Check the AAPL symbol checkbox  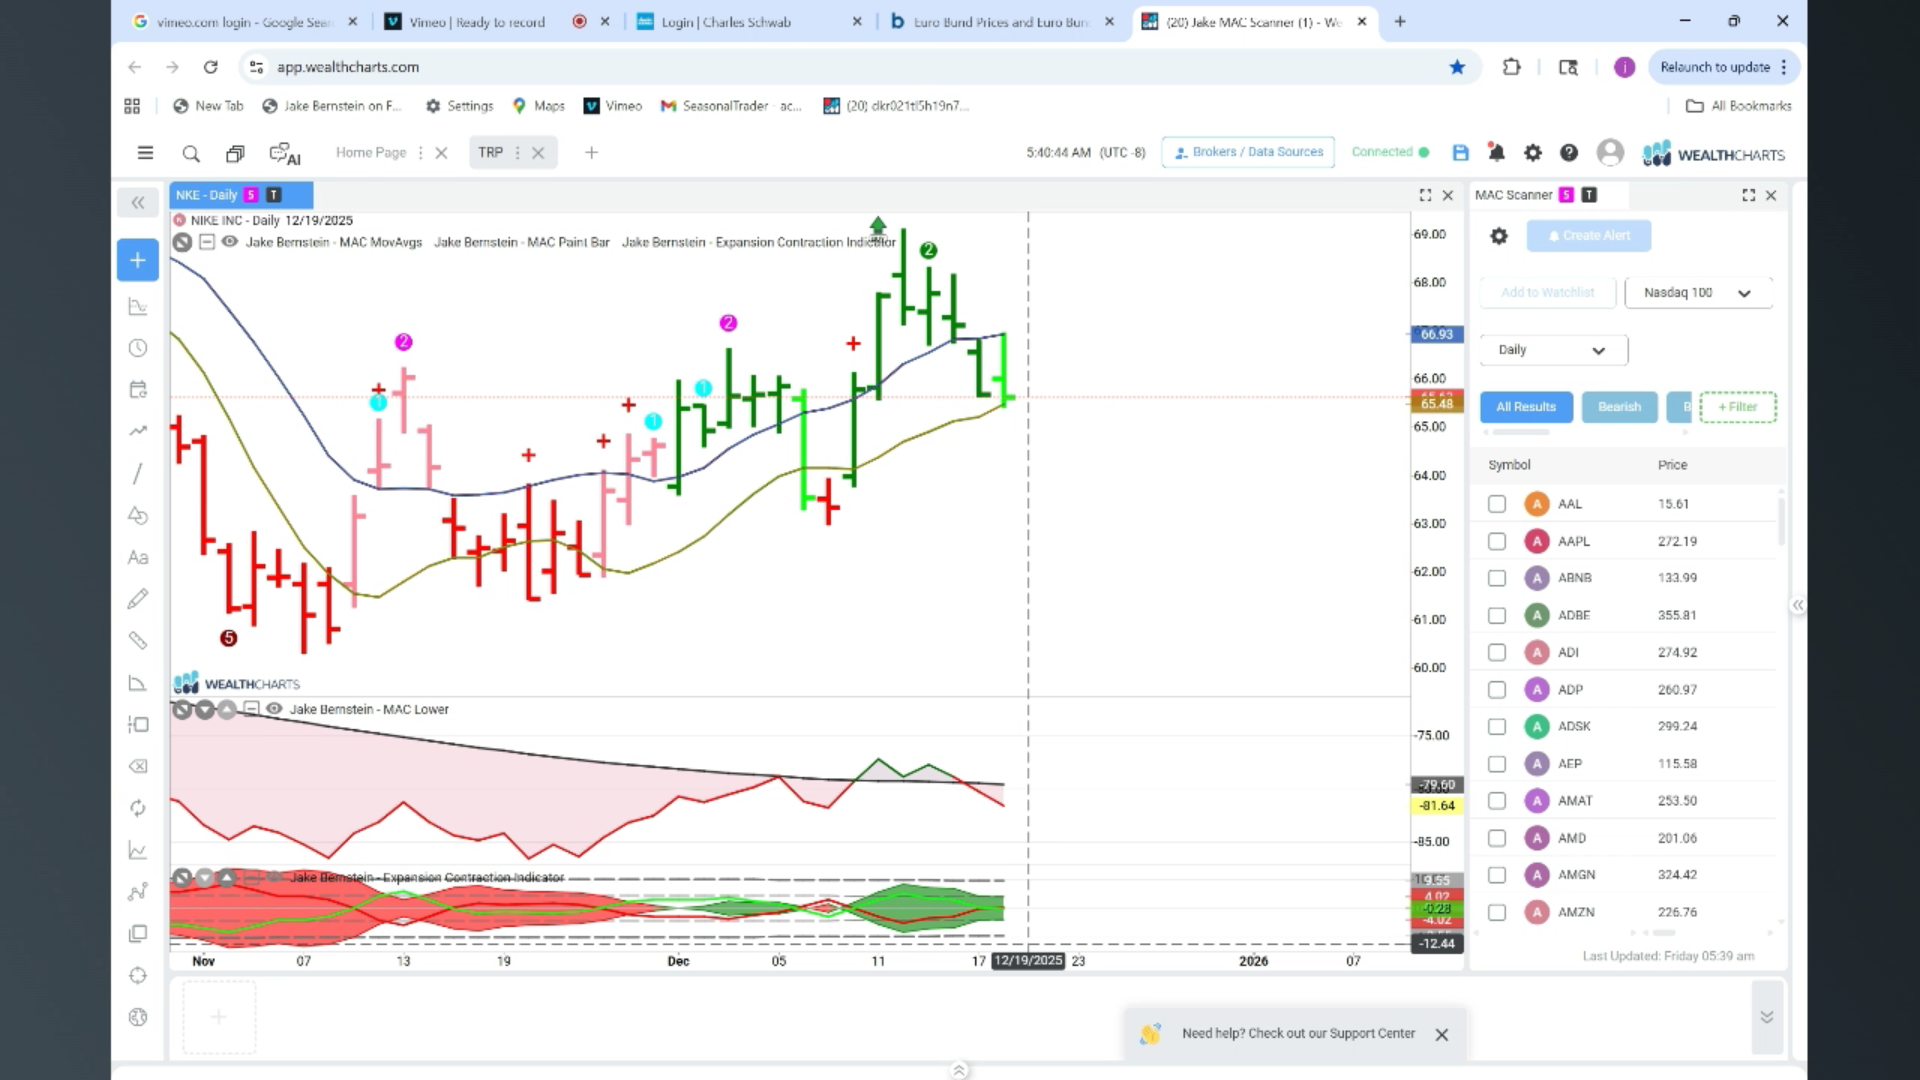(1497, 541)
